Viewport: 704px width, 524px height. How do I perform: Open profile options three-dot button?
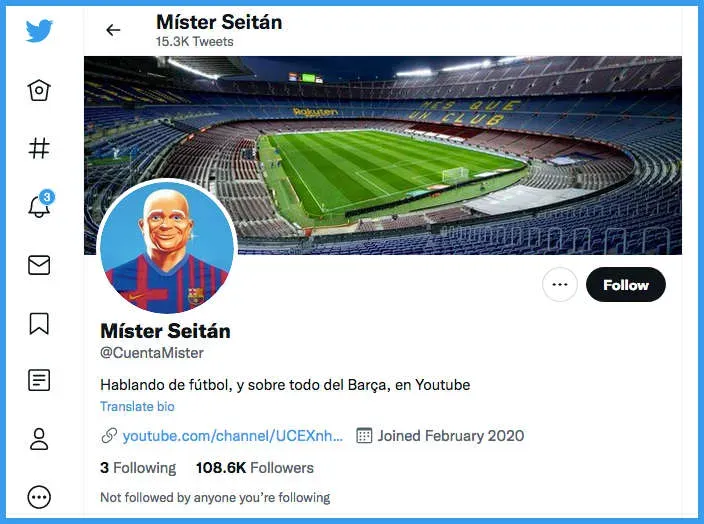560,285
